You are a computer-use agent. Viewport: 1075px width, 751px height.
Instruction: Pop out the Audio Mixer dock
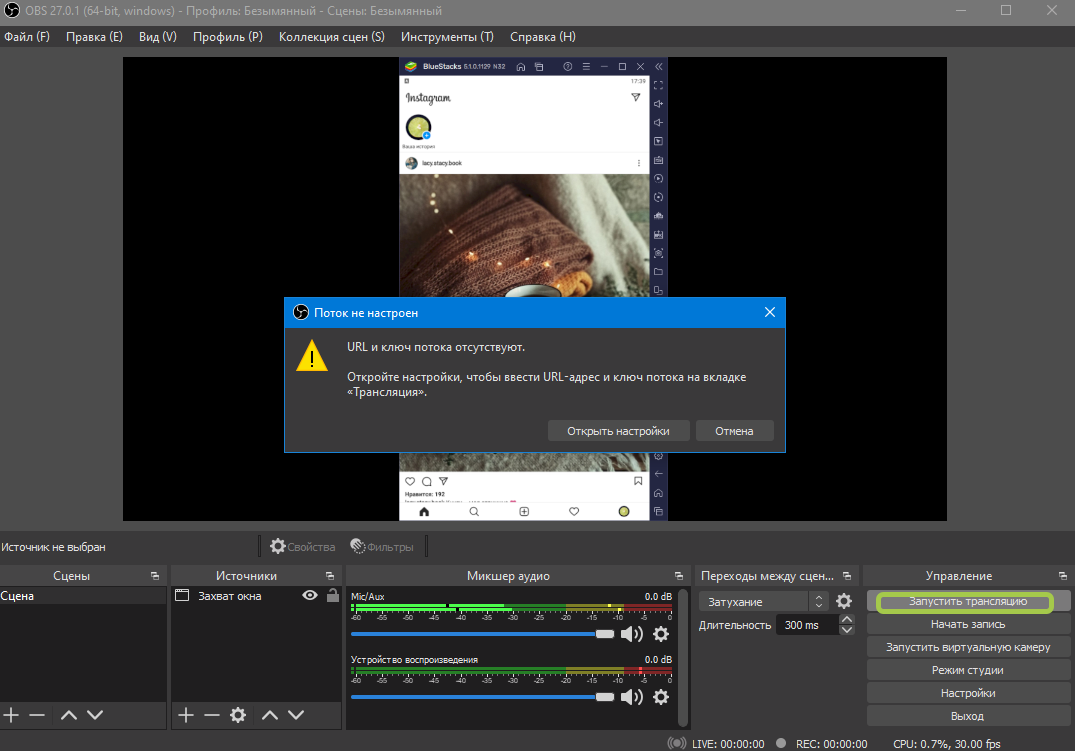click(681, 576)
